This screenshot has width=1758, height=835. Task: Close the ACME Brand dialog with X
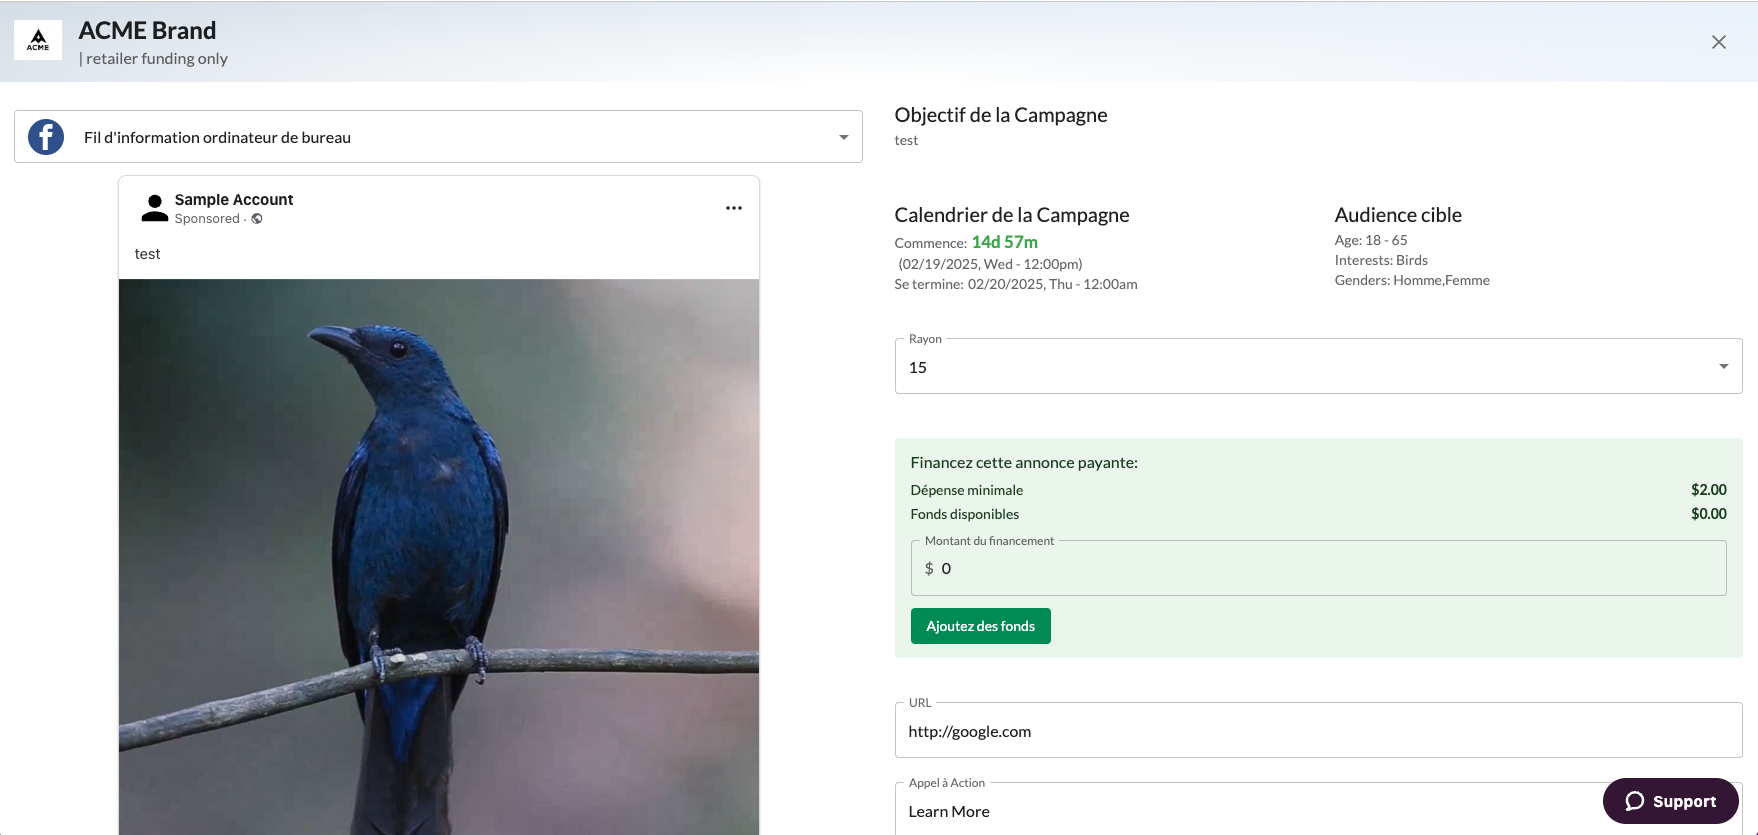(1719, 42)
